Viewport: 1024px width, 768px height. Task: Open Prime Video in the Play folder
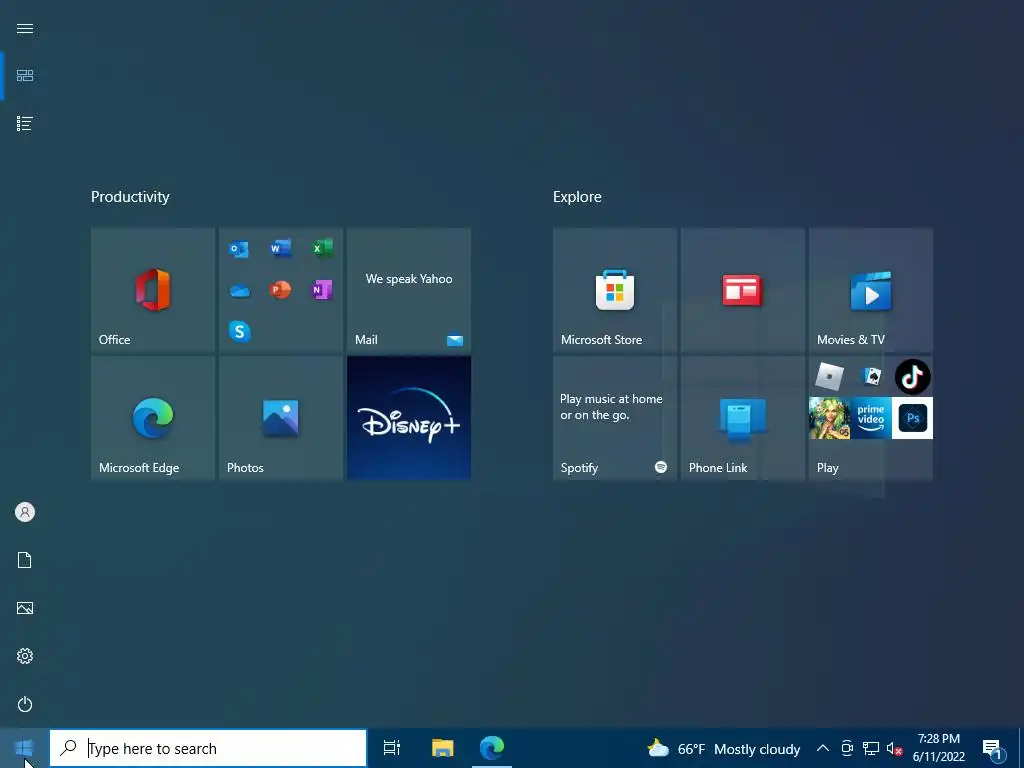(x=871, y=418)
